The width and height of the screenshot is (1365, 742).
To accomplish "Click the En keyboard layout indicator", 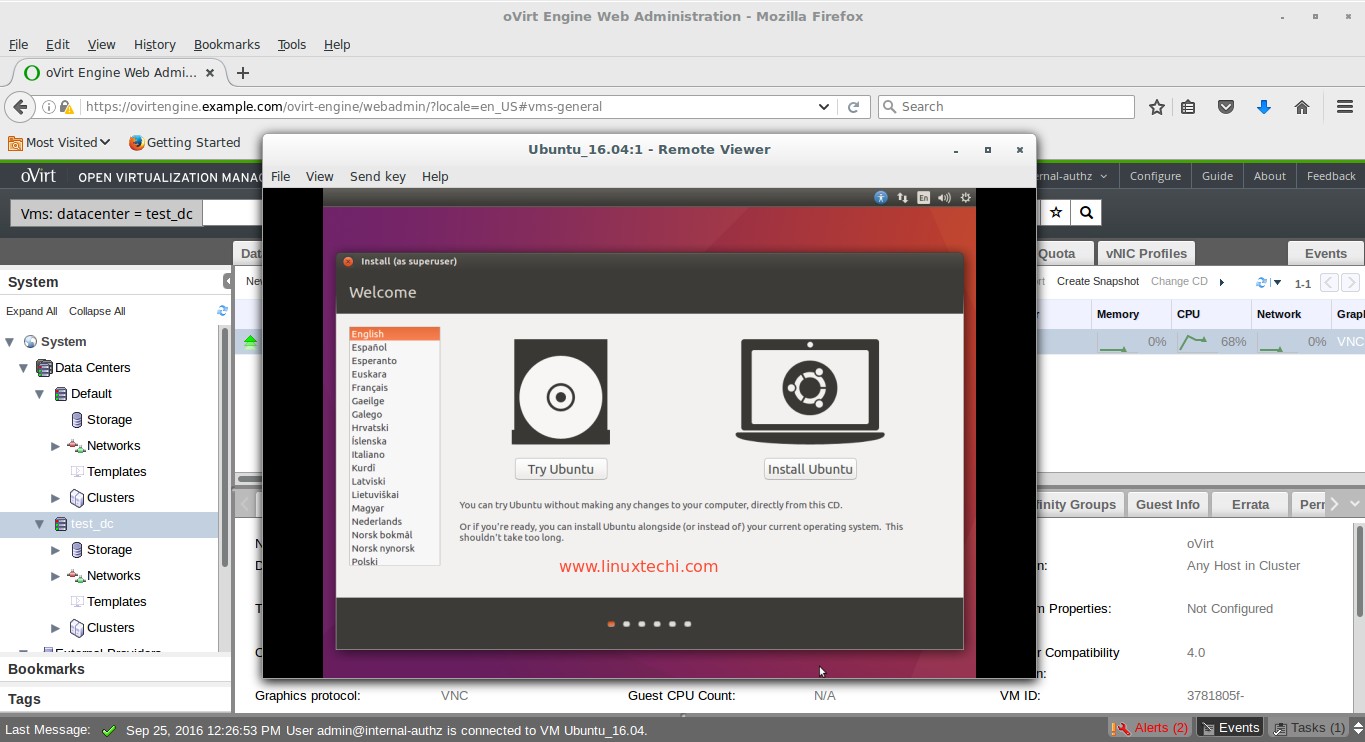I will tap(925, 198).
